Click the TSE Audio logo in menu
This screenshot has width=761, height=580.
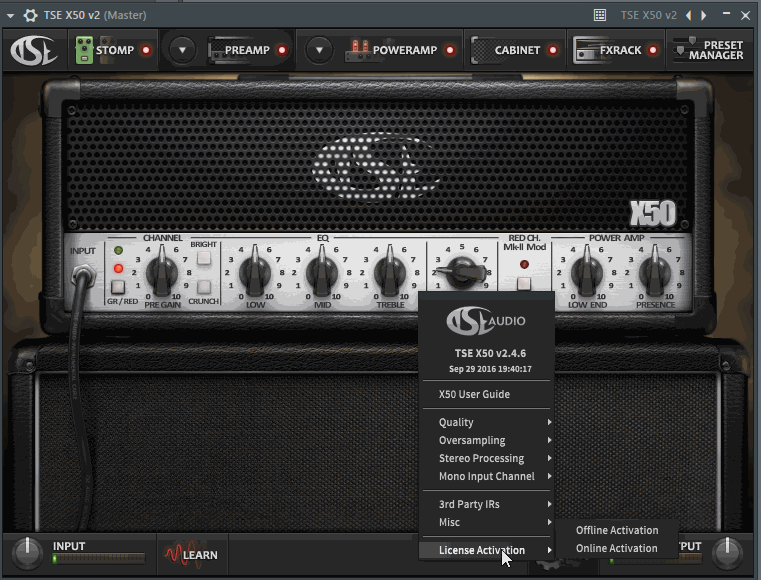click(x=486, y=320)
